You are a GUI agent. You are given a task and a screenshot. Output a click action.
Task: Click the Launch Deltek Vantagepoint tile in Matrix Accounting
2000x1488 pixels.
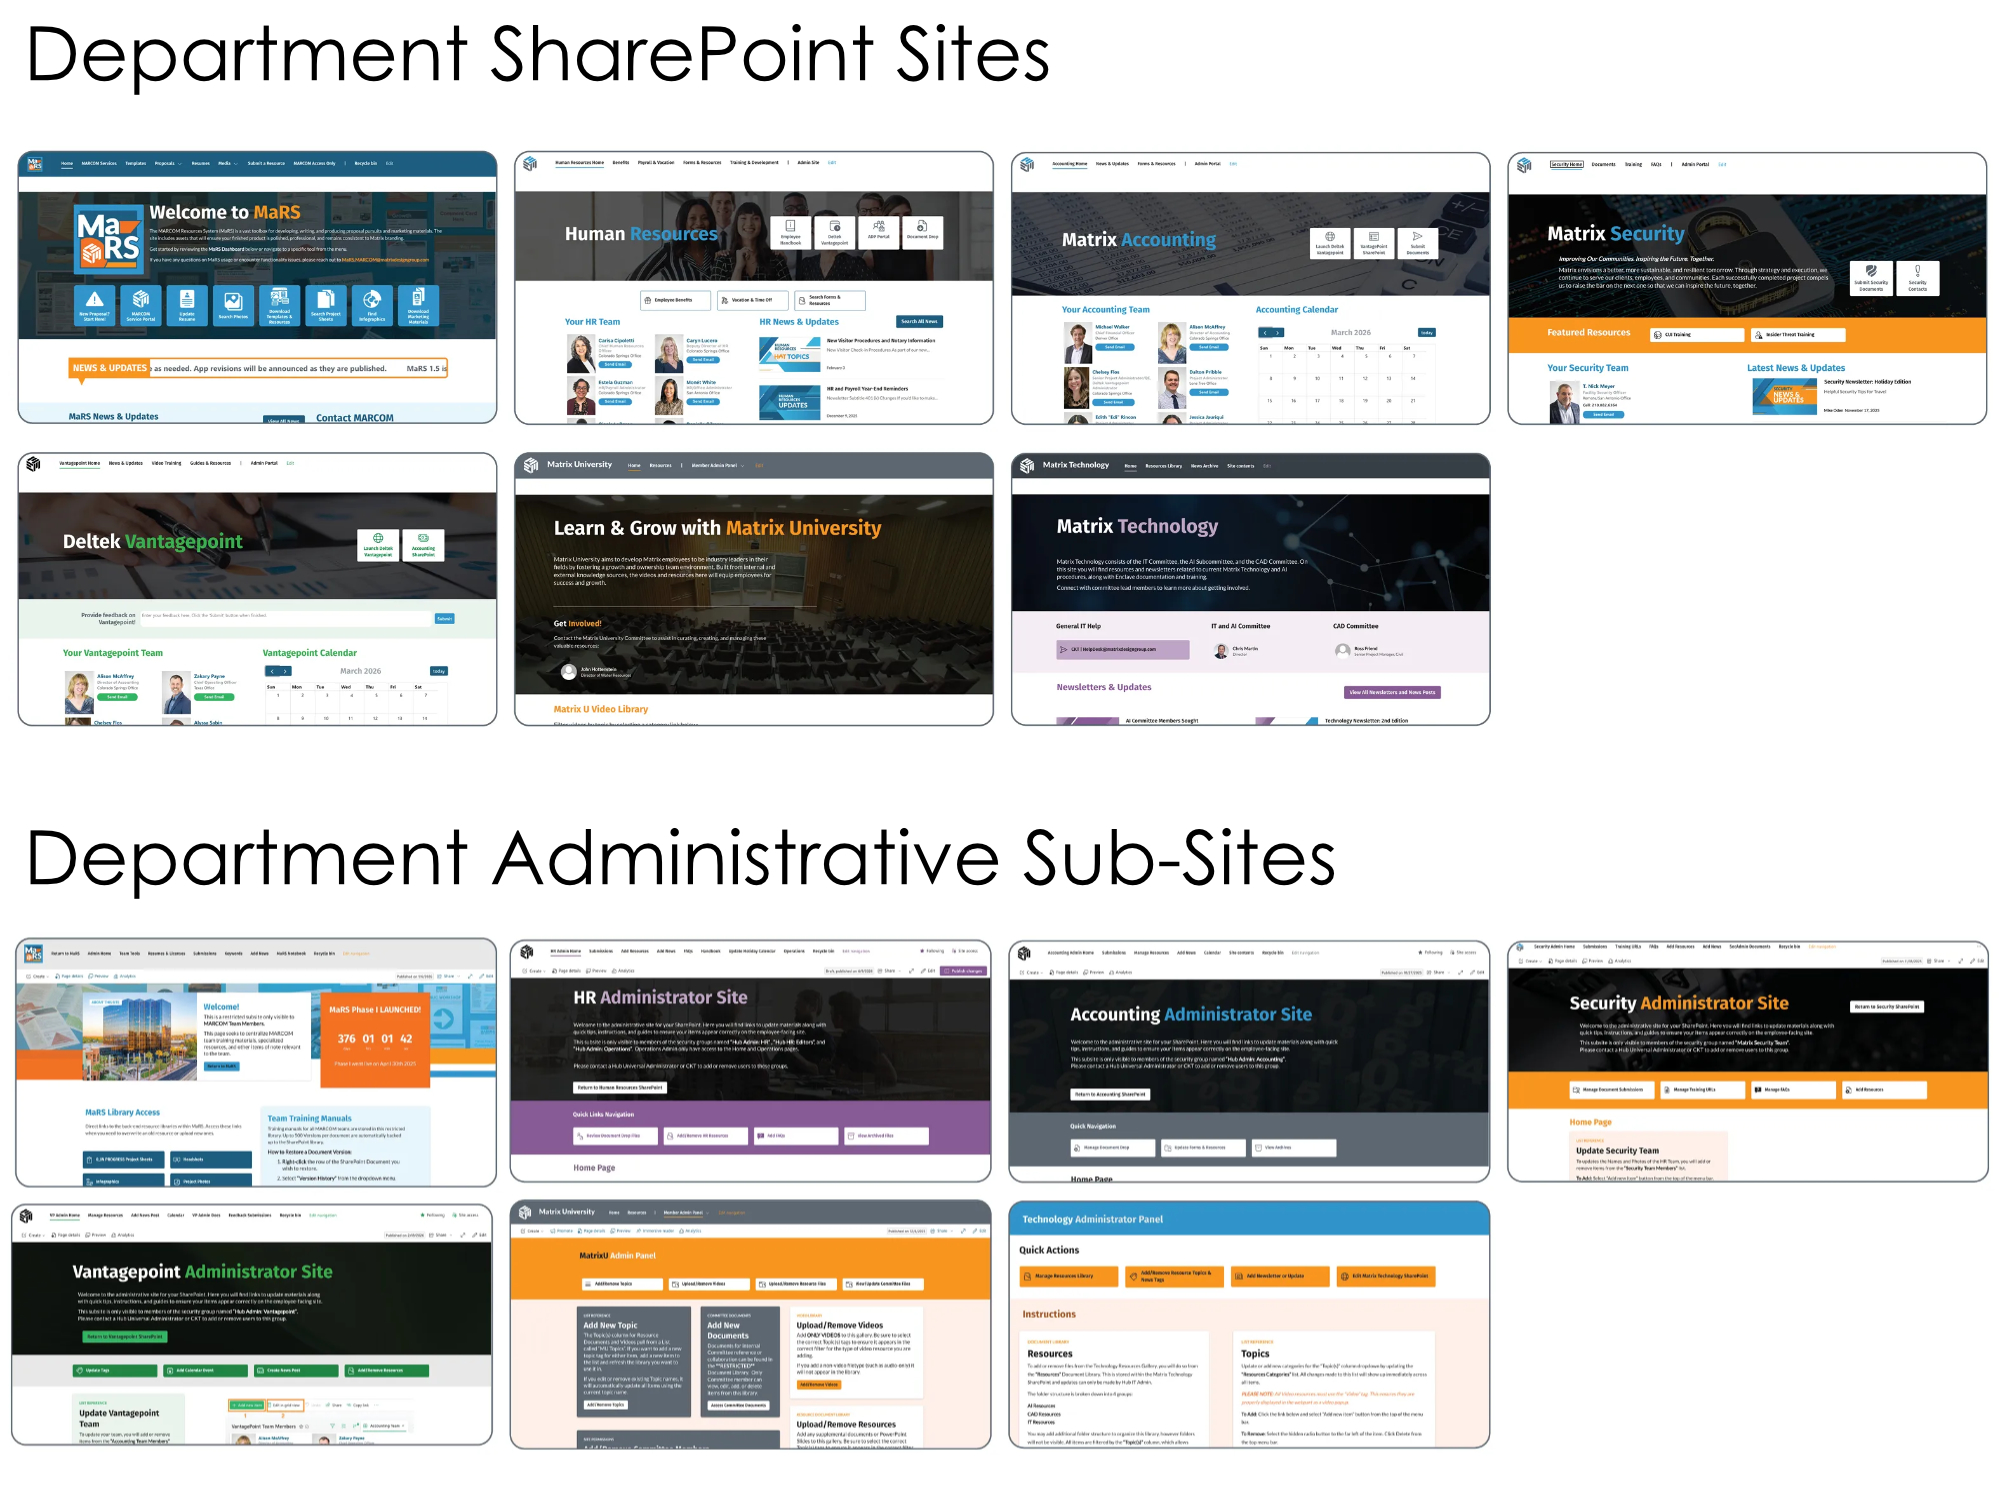tap(1330, 243)
